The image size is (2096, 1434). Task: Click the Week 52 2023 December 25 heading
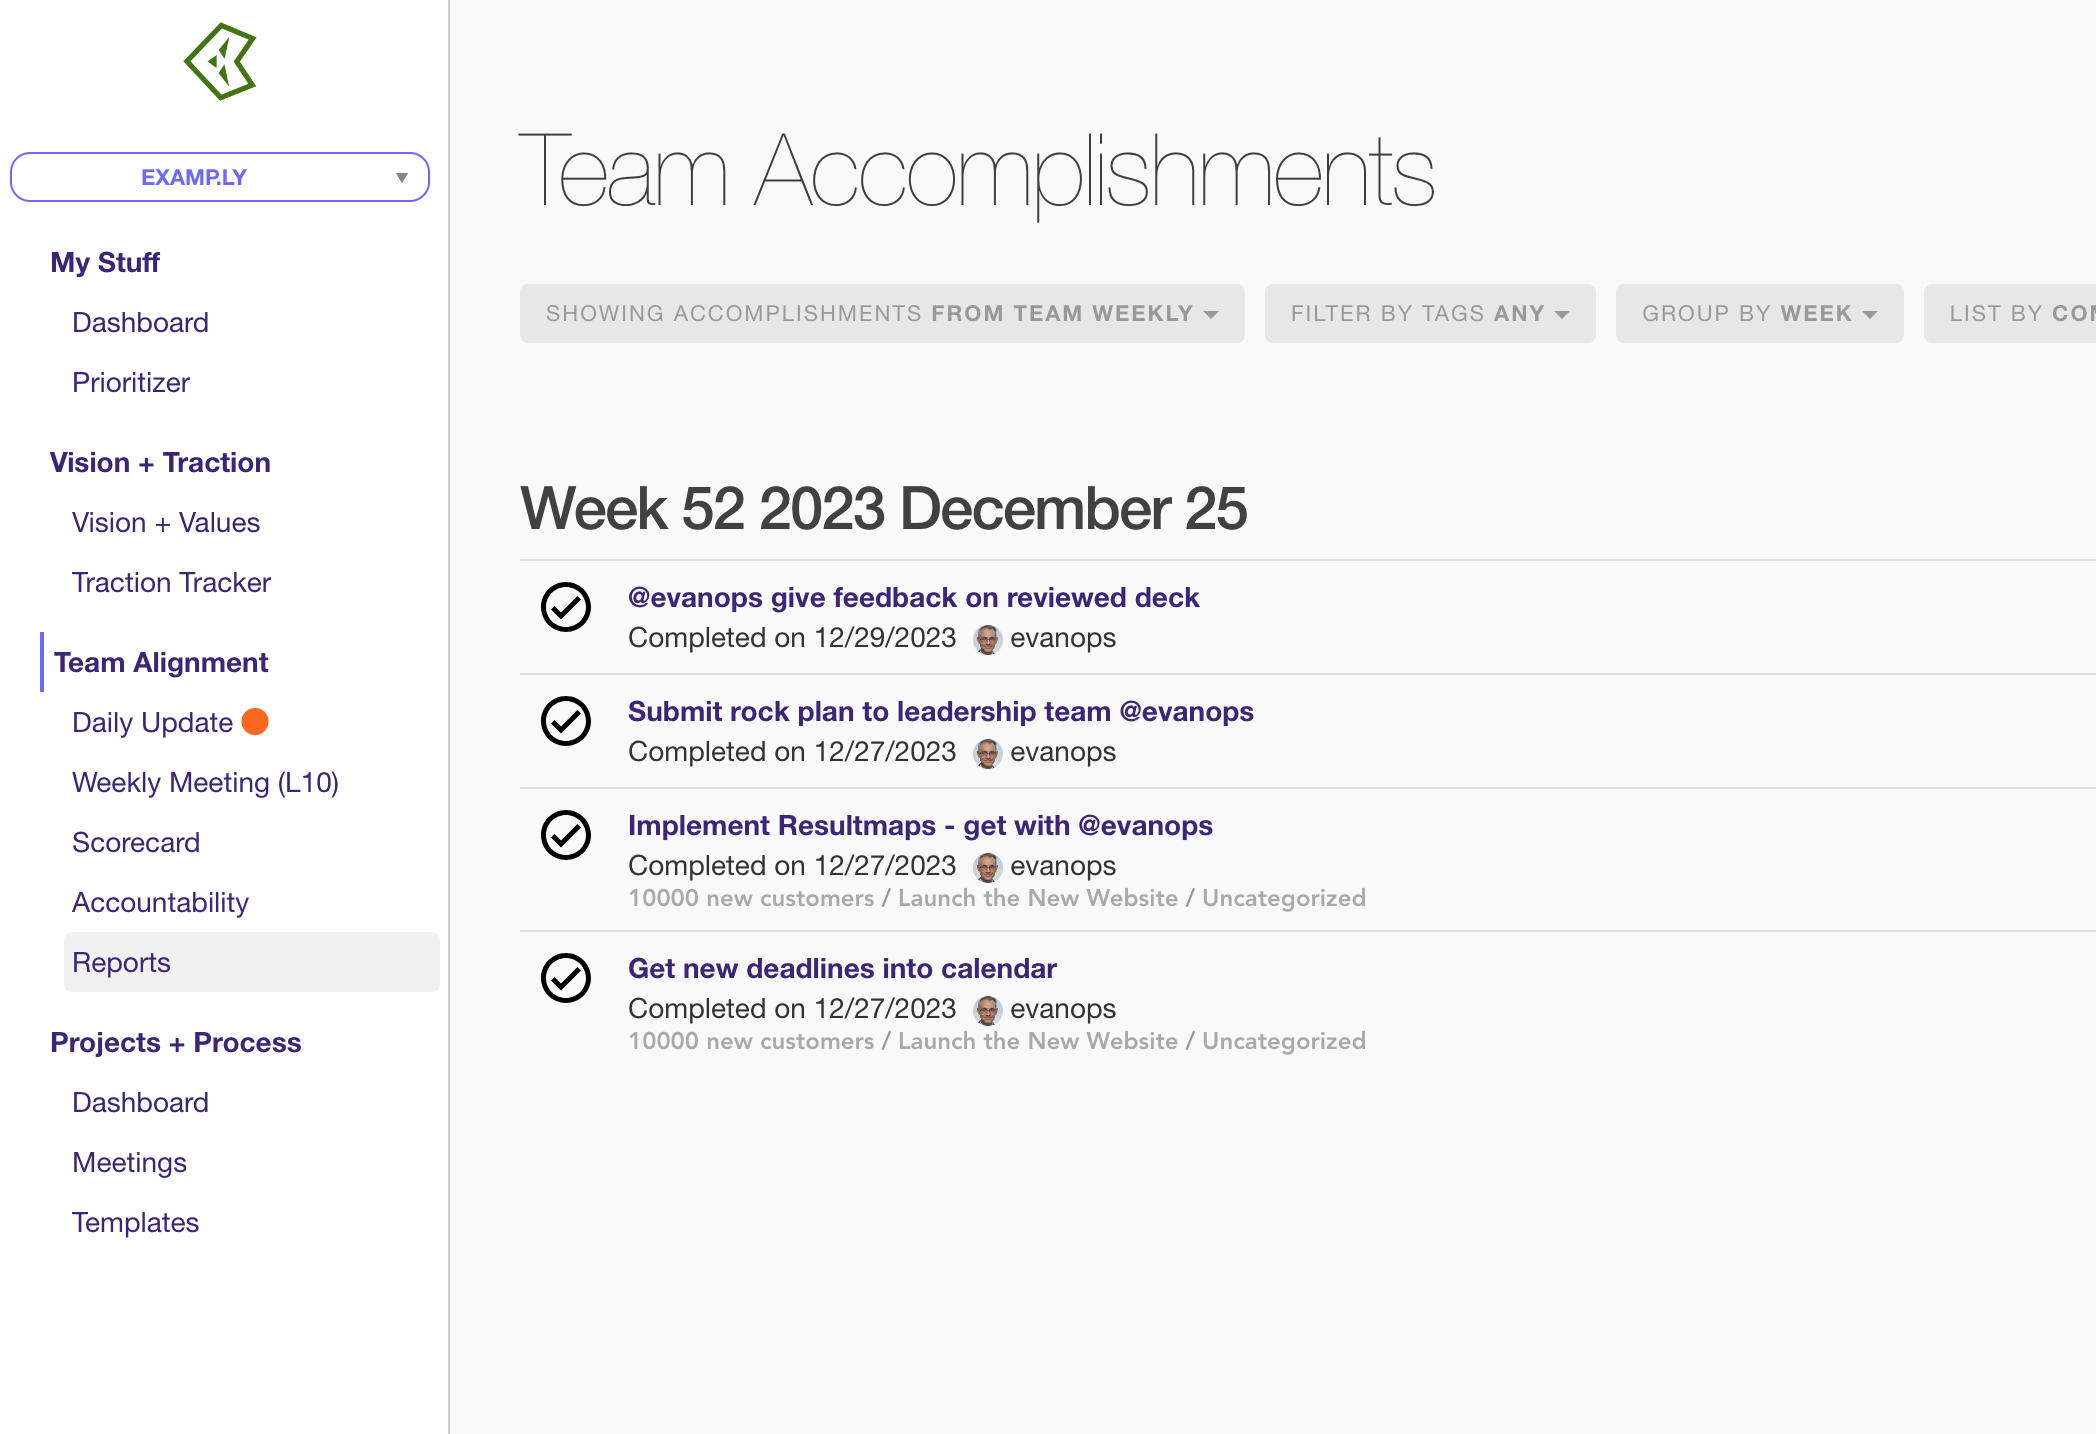(x=883, y=509)
